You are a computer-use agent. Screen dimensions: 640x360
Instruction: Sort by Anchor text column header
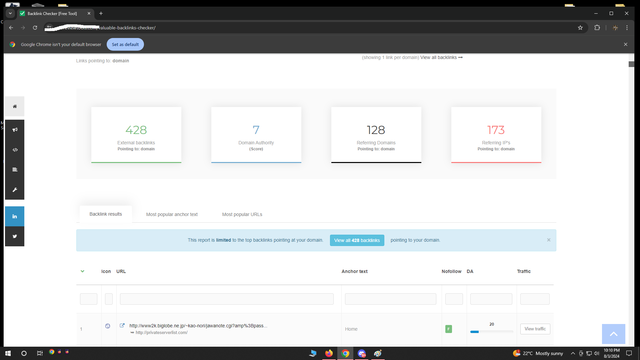tap(355, 271)
